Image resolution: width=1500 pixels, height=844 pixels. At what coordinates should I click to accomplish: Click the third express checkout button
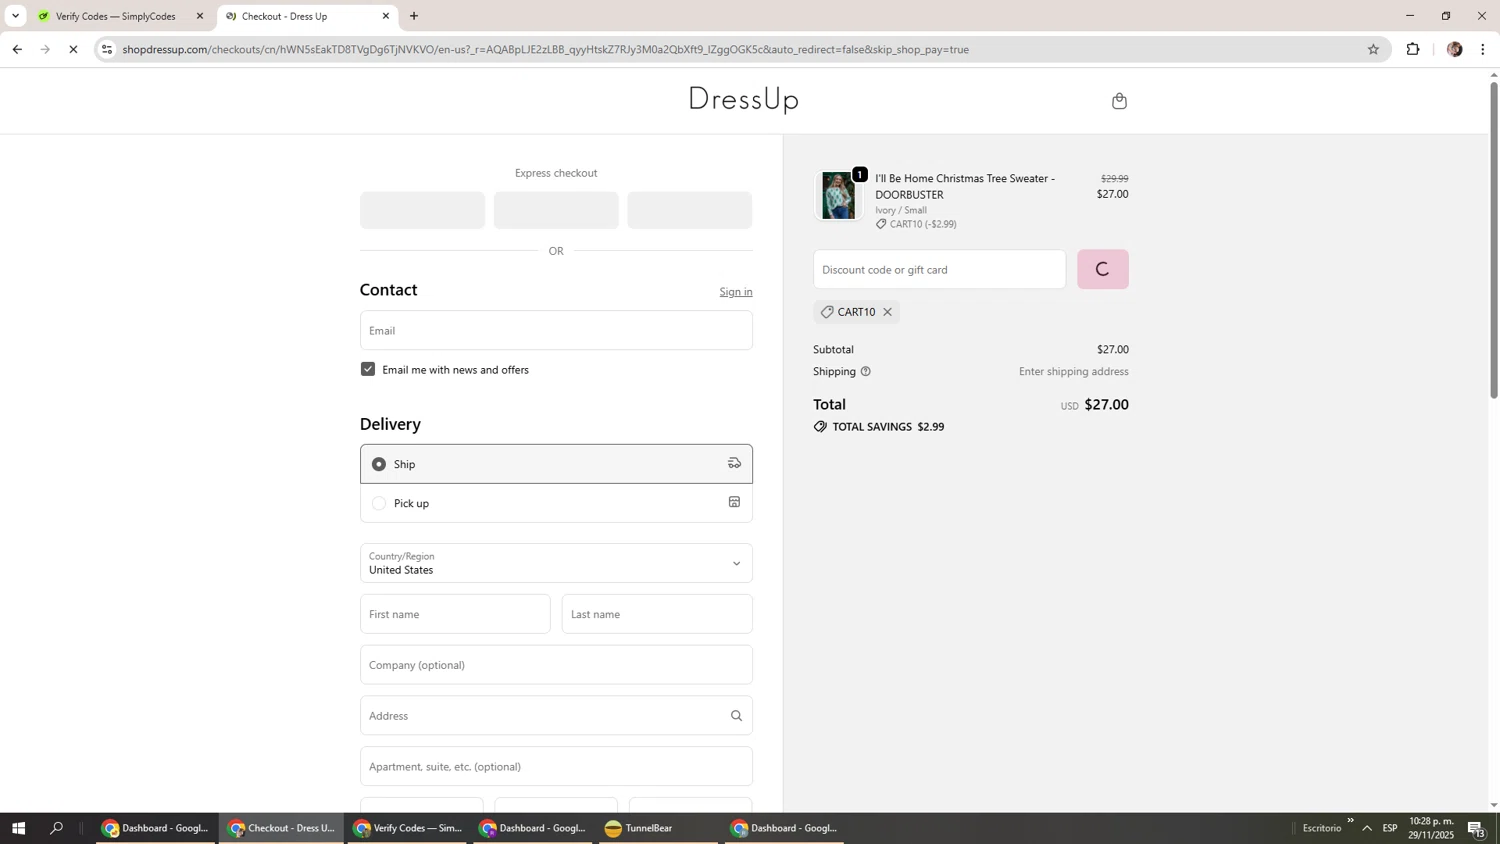point(690,210)
